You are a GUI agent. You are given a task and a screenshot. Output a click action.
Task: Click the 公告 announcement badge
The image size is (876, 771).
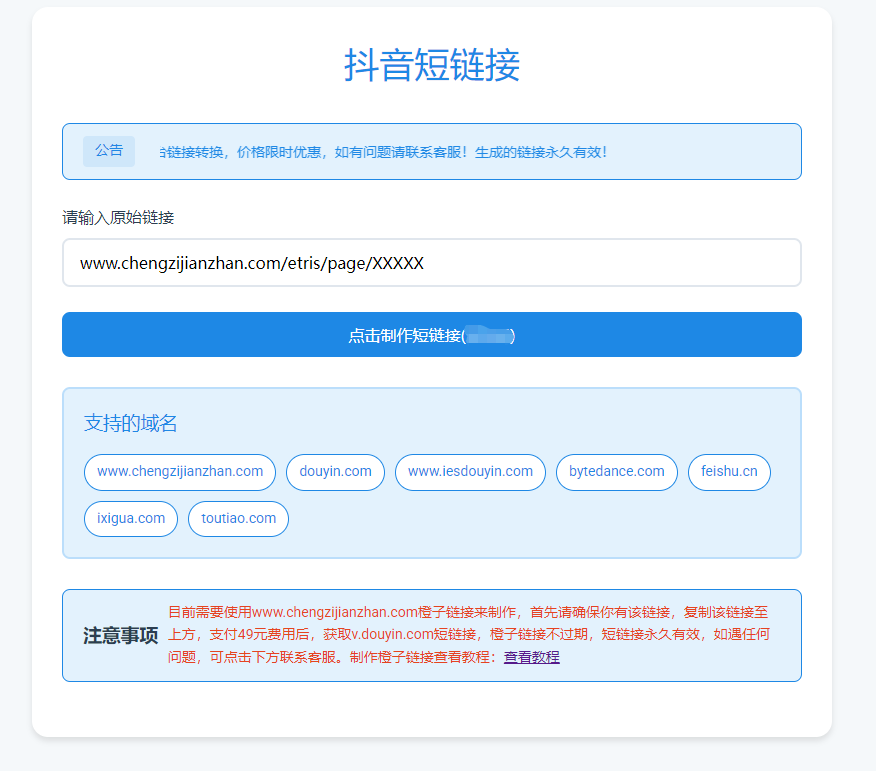click(108, 150)
